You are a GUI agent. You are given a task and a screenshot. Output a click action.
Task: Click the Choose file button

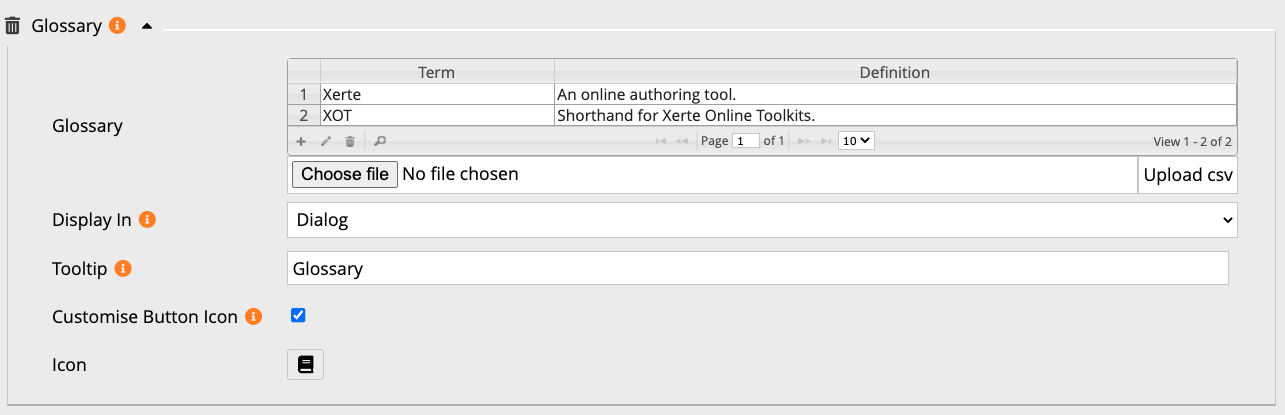[345, 174]
